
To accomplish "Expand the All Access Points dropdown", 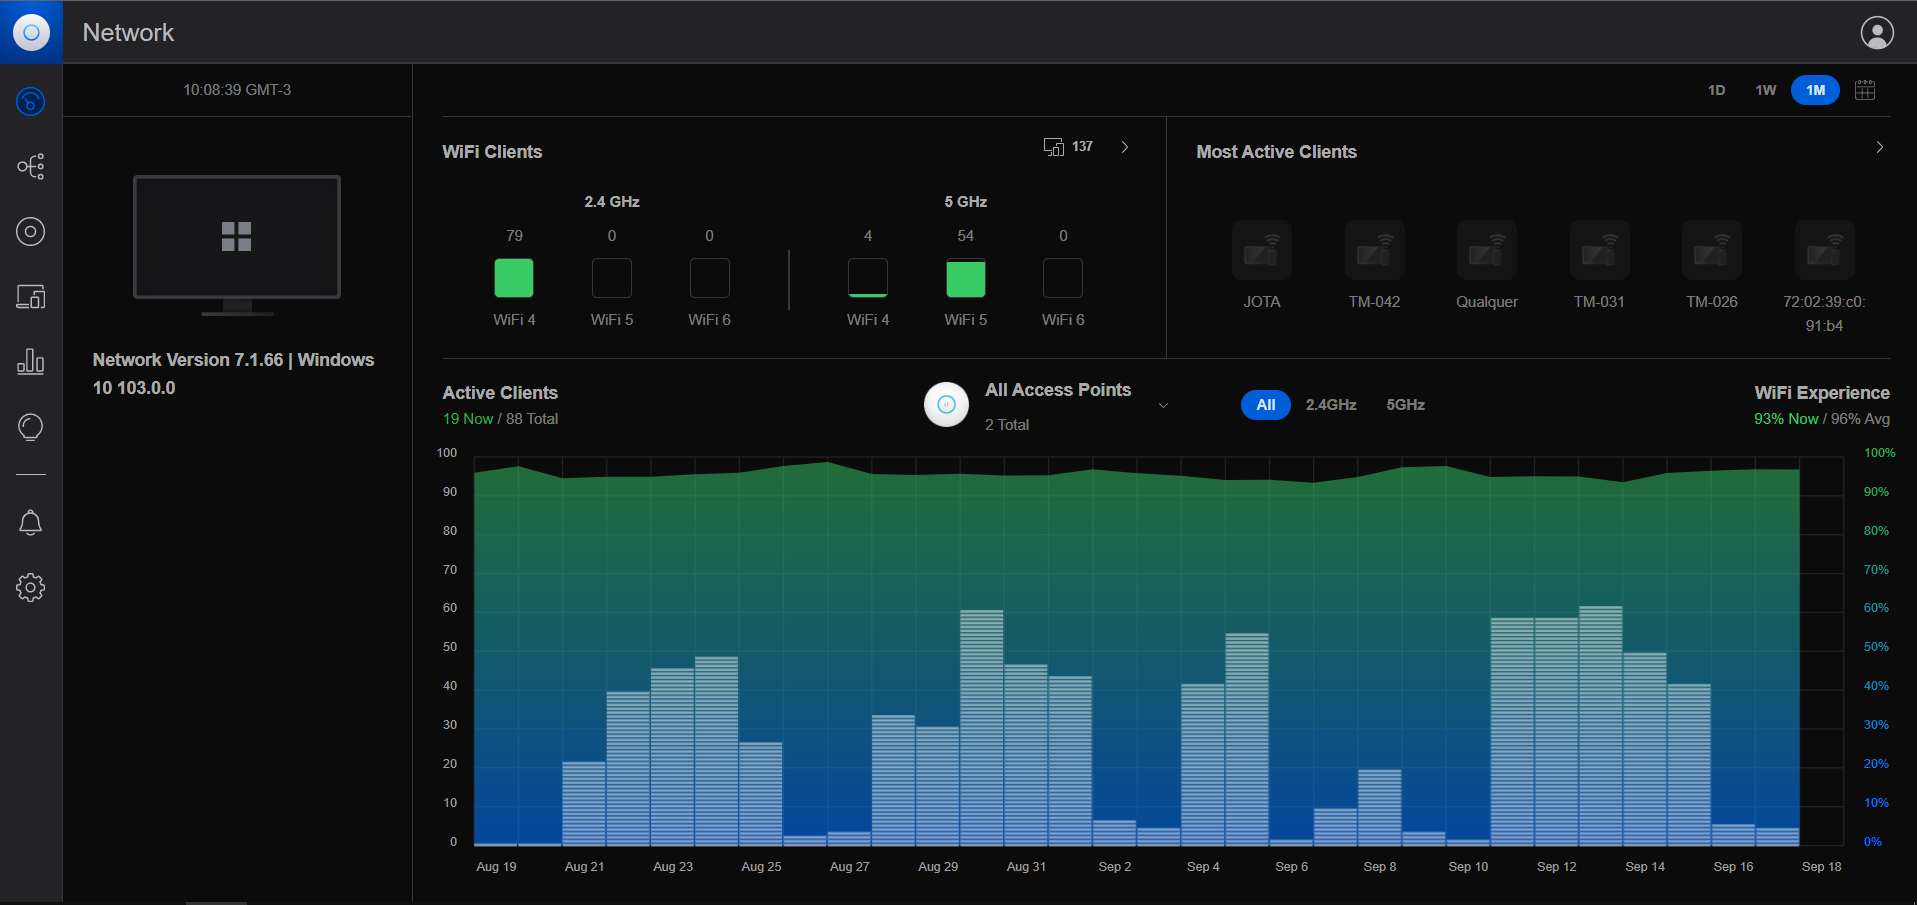I will [1163, 405].
